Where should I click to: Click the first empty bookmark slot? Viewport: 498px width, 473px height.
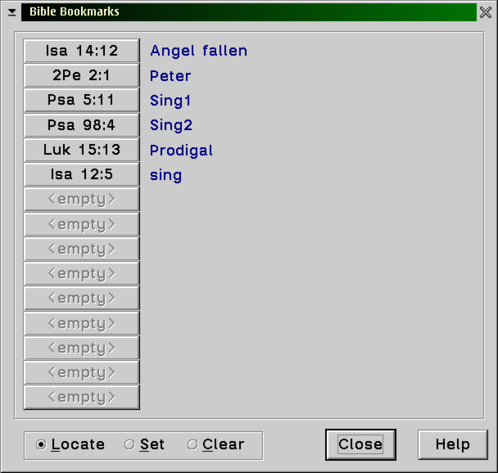82,199
